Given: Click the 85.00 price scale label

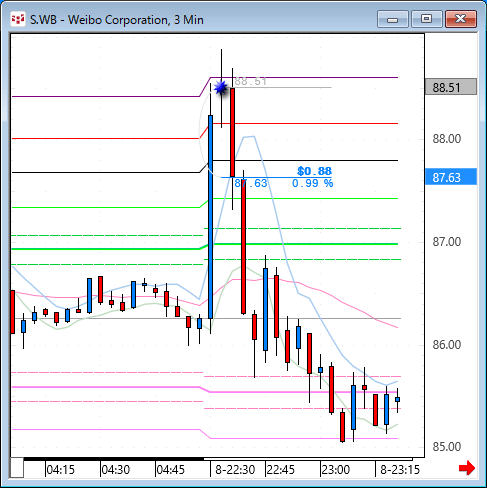Looking at the screenshot, I should 447,447.
